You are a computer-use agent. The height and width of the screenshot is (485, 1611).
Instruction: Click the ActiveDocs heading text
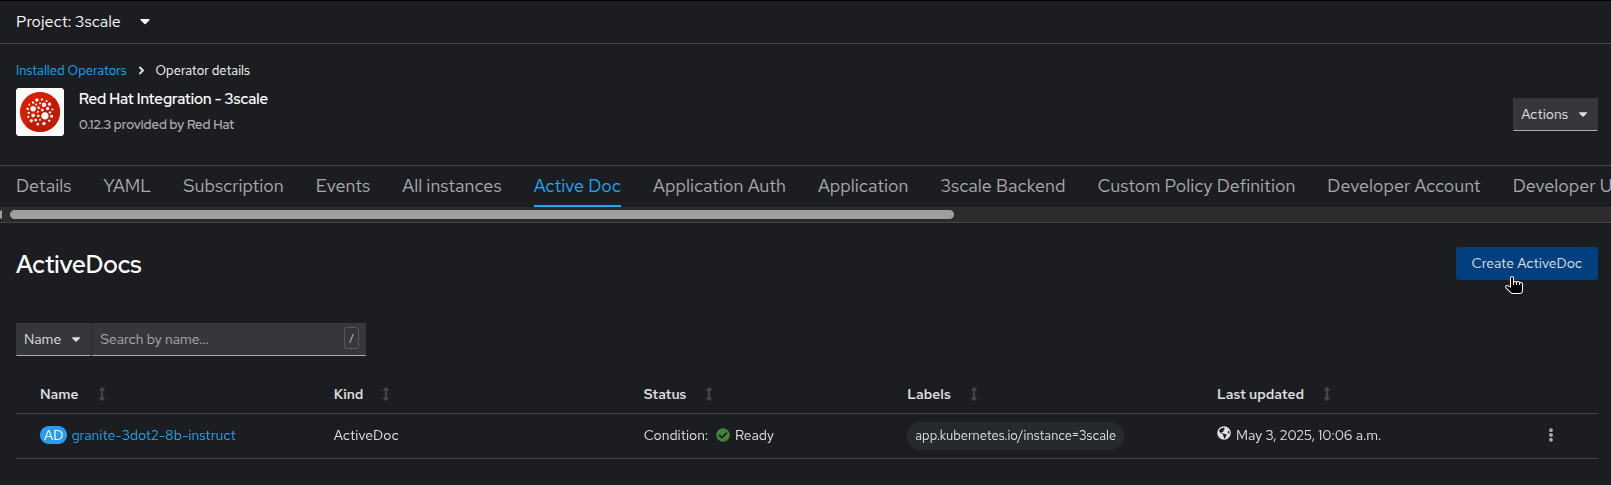click(x=79, y=265)
